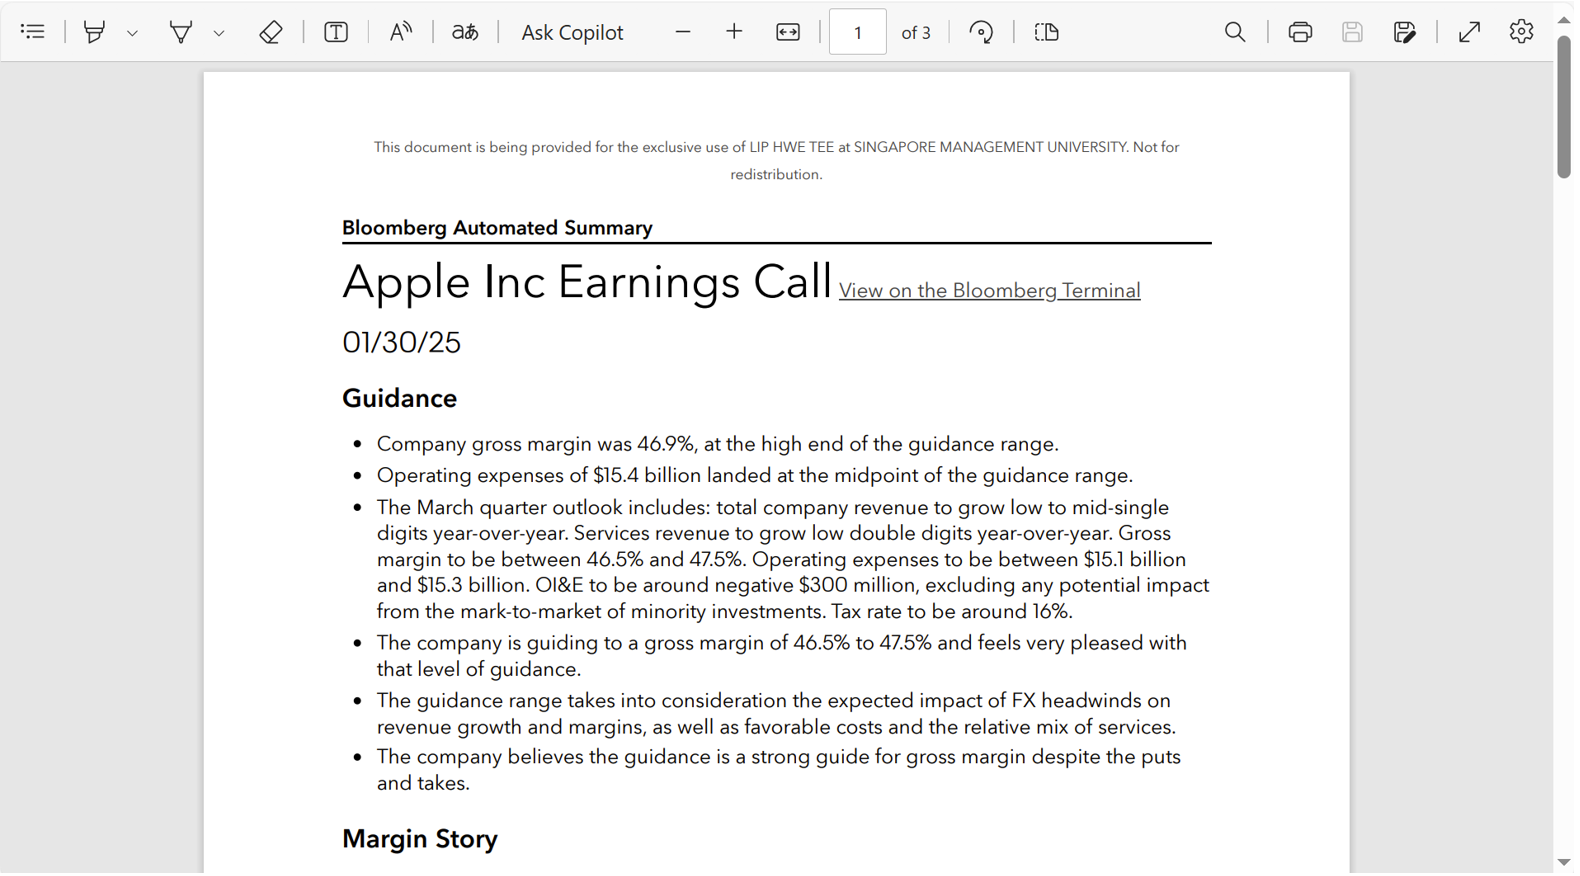Click bullet about gross margin 46.9%
The height and width of the screenshot is (876, 1580).
coord(717,444)
